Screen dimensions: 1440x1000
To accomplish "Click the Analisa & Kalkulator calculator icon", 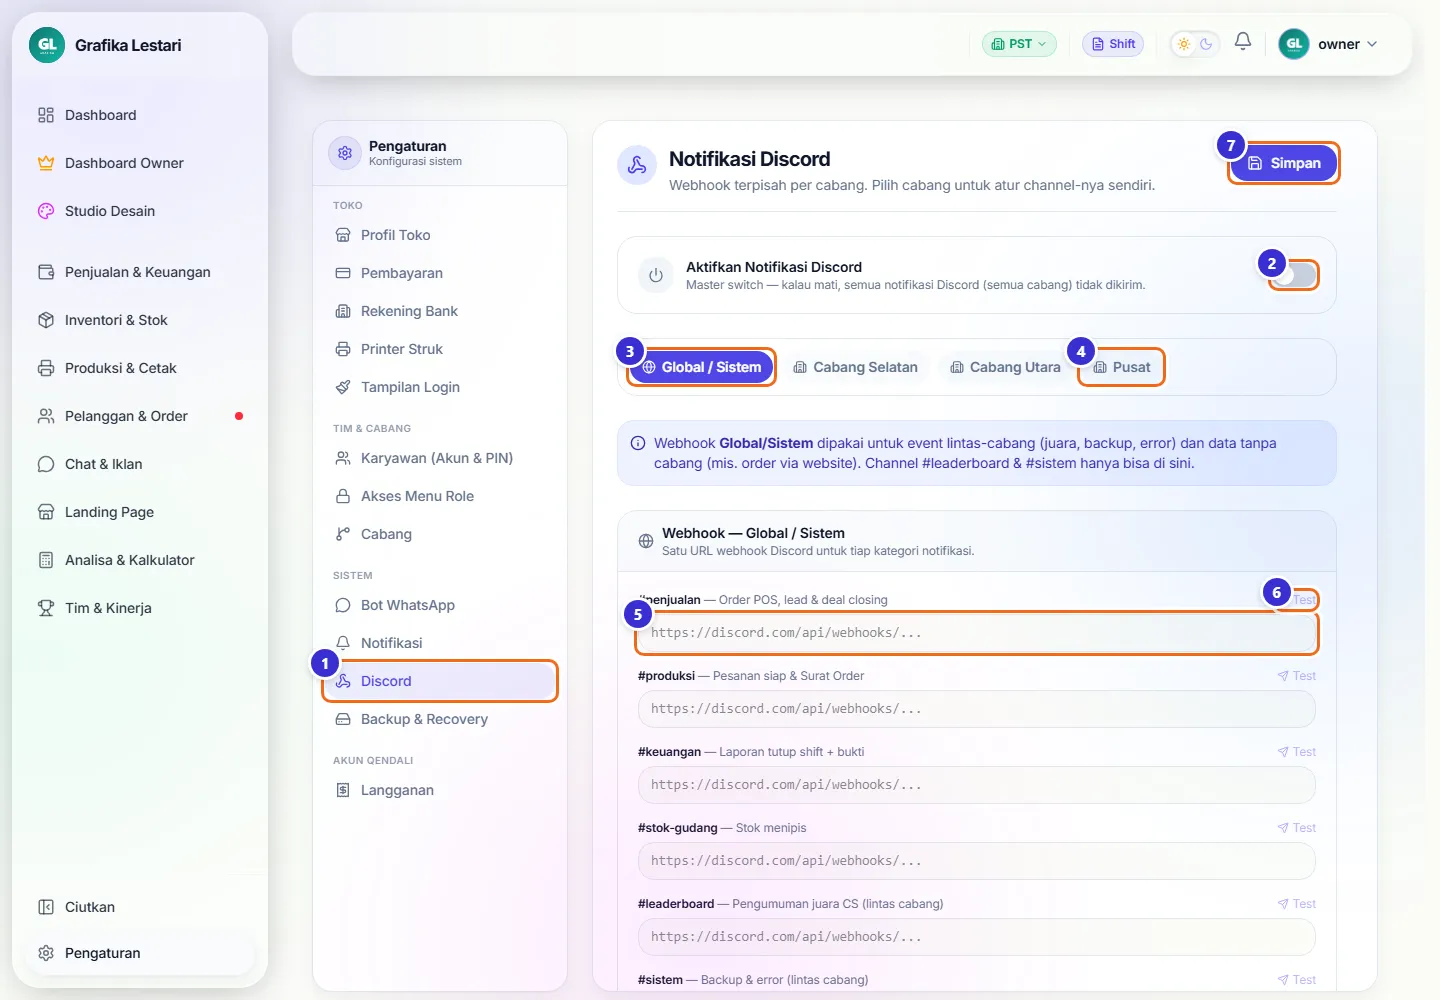I will tap(46, 560).
